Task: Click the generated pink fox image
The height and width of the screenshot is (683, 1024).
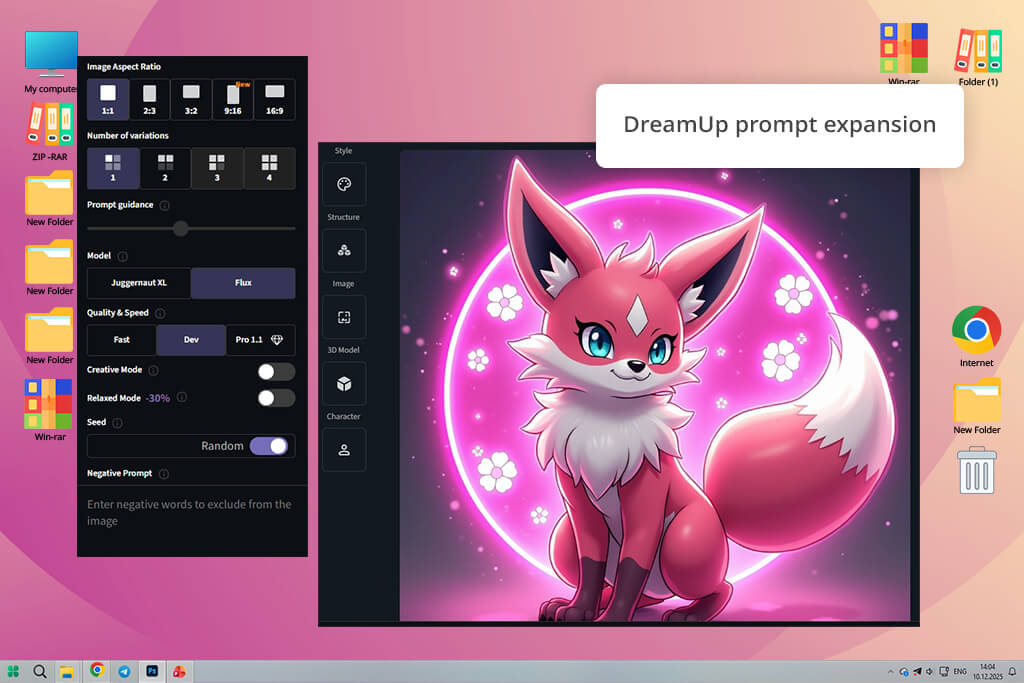Action: click(x=655, y=386)
